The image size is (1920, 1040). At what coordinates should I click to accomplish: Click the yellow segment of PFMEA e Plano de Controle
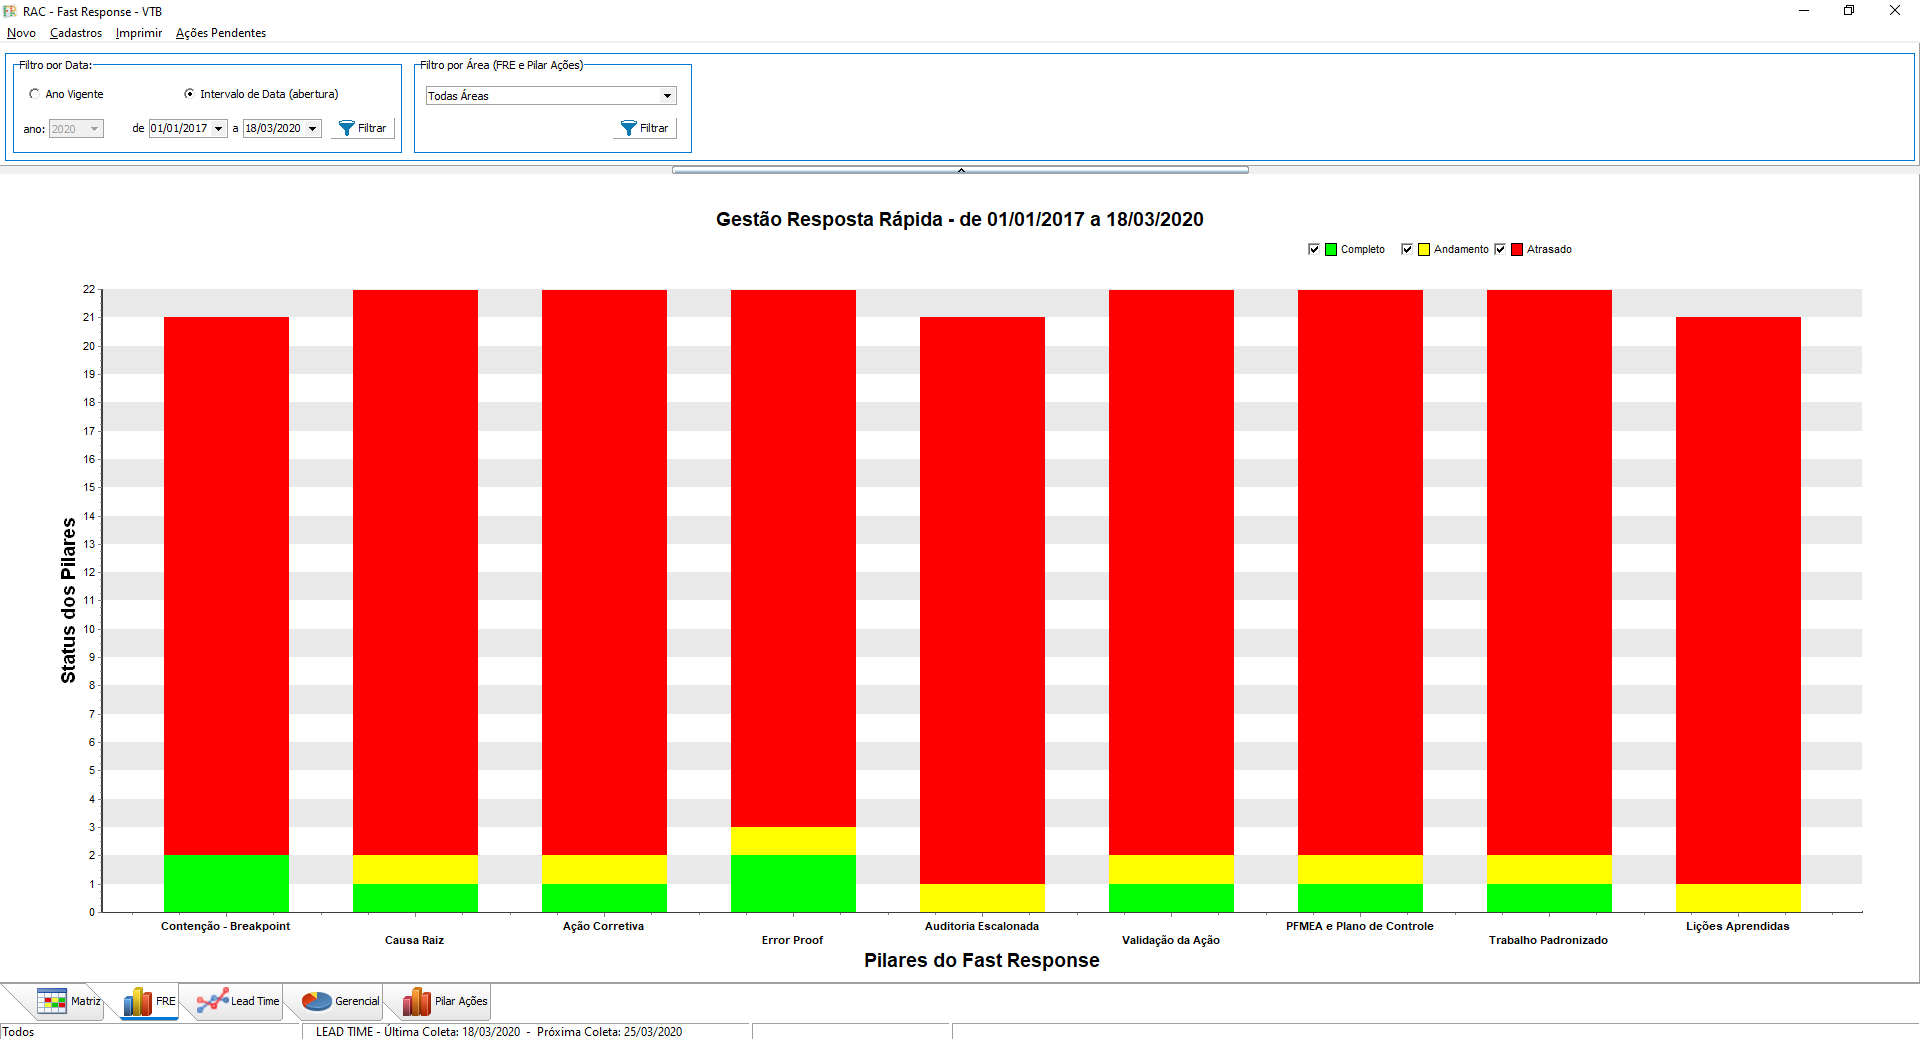point(1360,869)
